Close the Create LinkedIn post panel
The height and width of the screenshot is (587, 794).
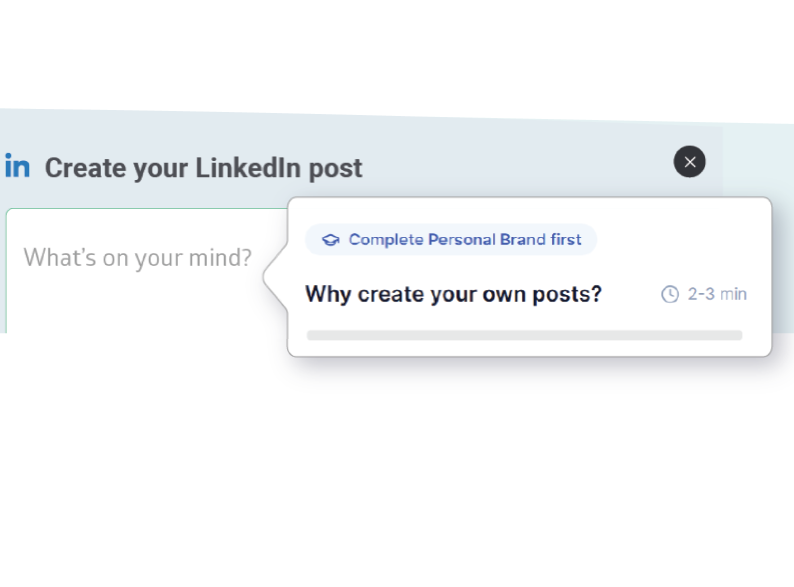pos(689,162)
